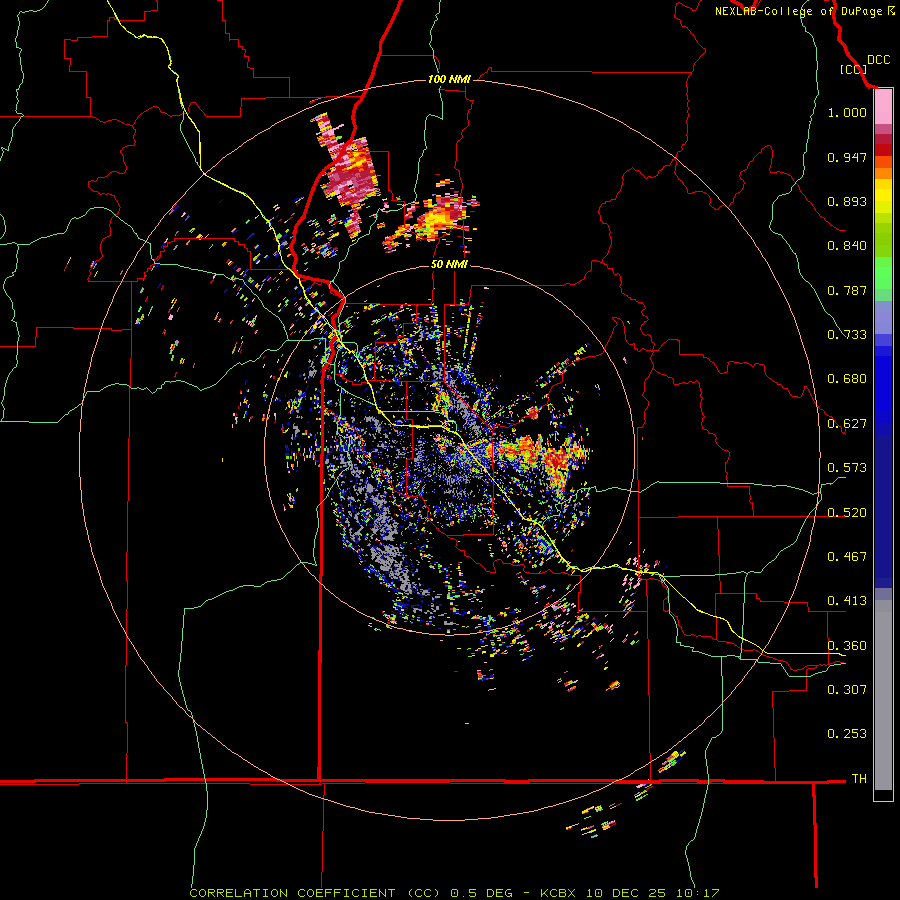Click the TH threshold label
The image size is (900, 900).
click(x=859, y=779)
